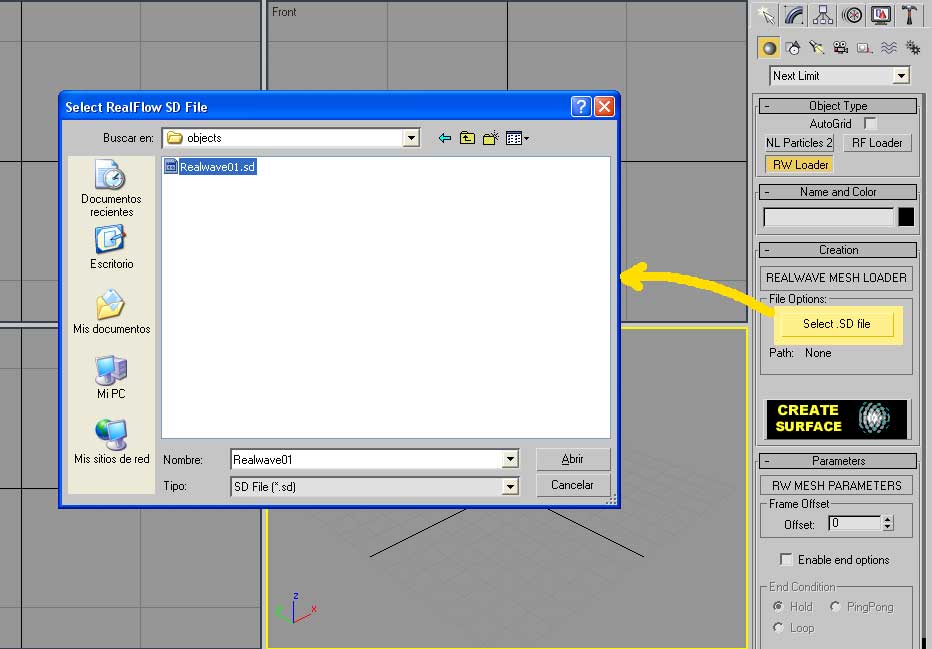Open the Hierarchy panel tab
Image resolution: width=932 pixels, height=649 pixels.
[x=823, y=15]
